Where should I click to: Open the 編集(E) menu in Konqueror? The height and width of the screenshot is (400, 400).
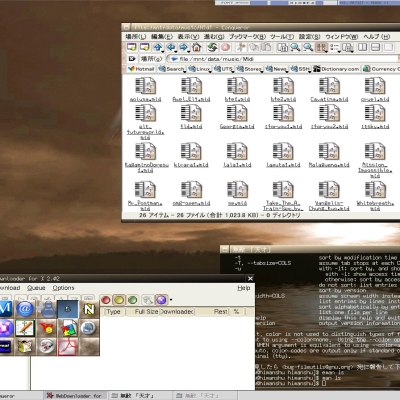(162, 36)
